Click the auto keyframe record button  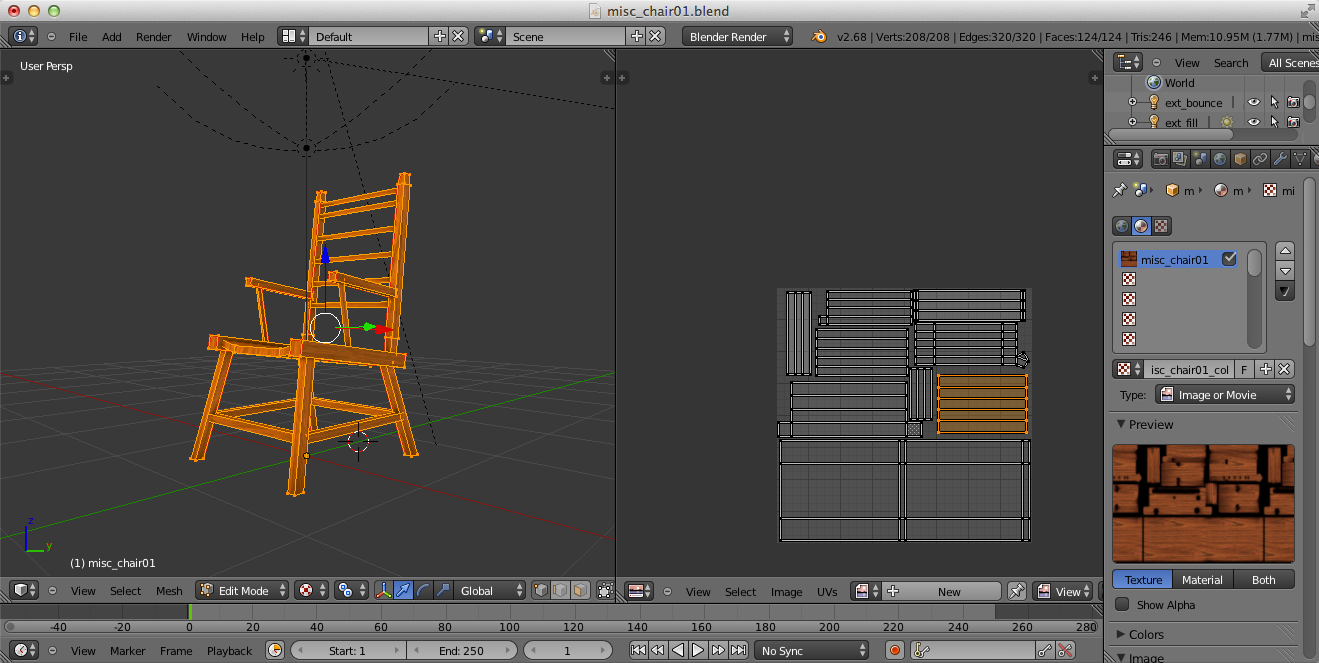[895, 650]
